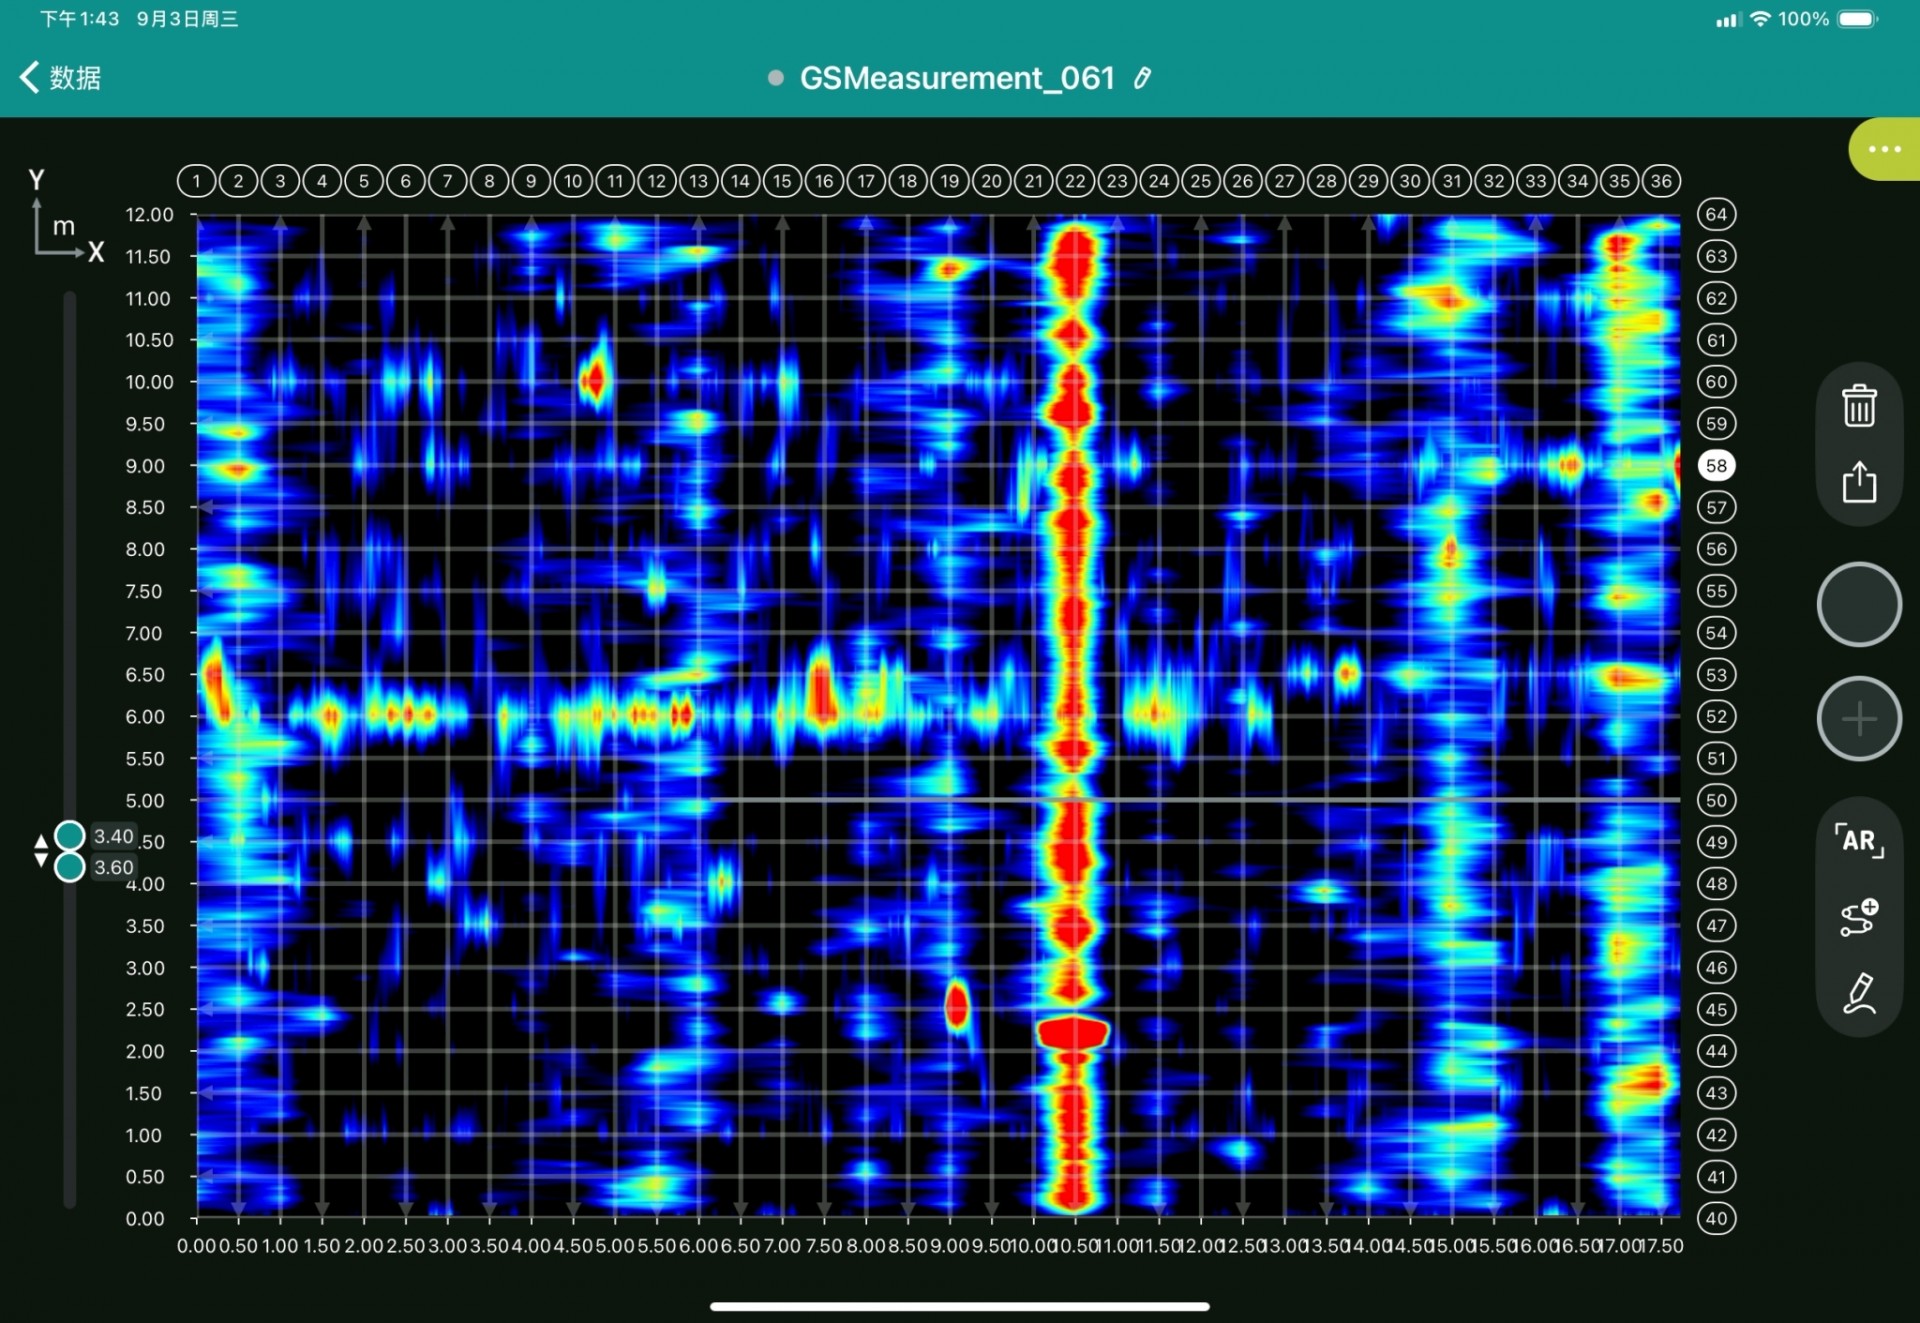Step depth up with arrow
1920x1323 pixels.
41,841
